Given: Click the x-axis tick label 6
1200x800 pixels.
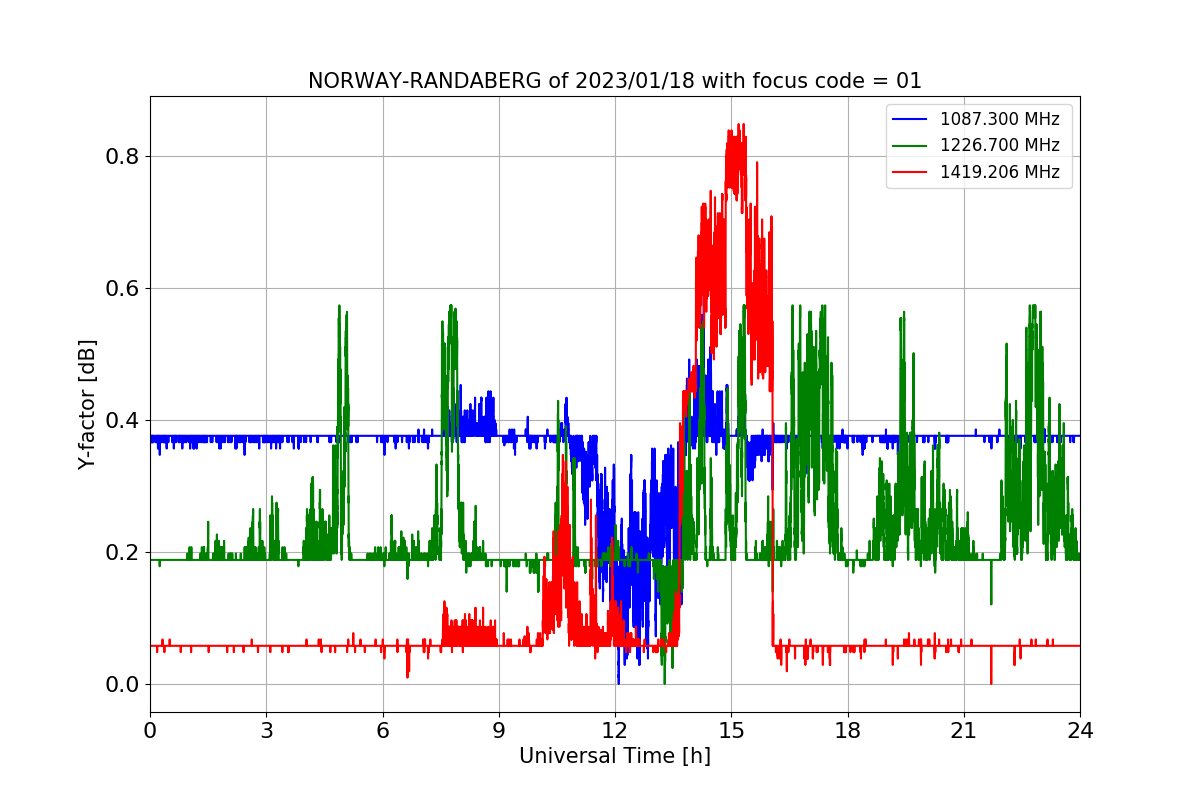Looking at the screenshot, I should [x=382, y=729].
